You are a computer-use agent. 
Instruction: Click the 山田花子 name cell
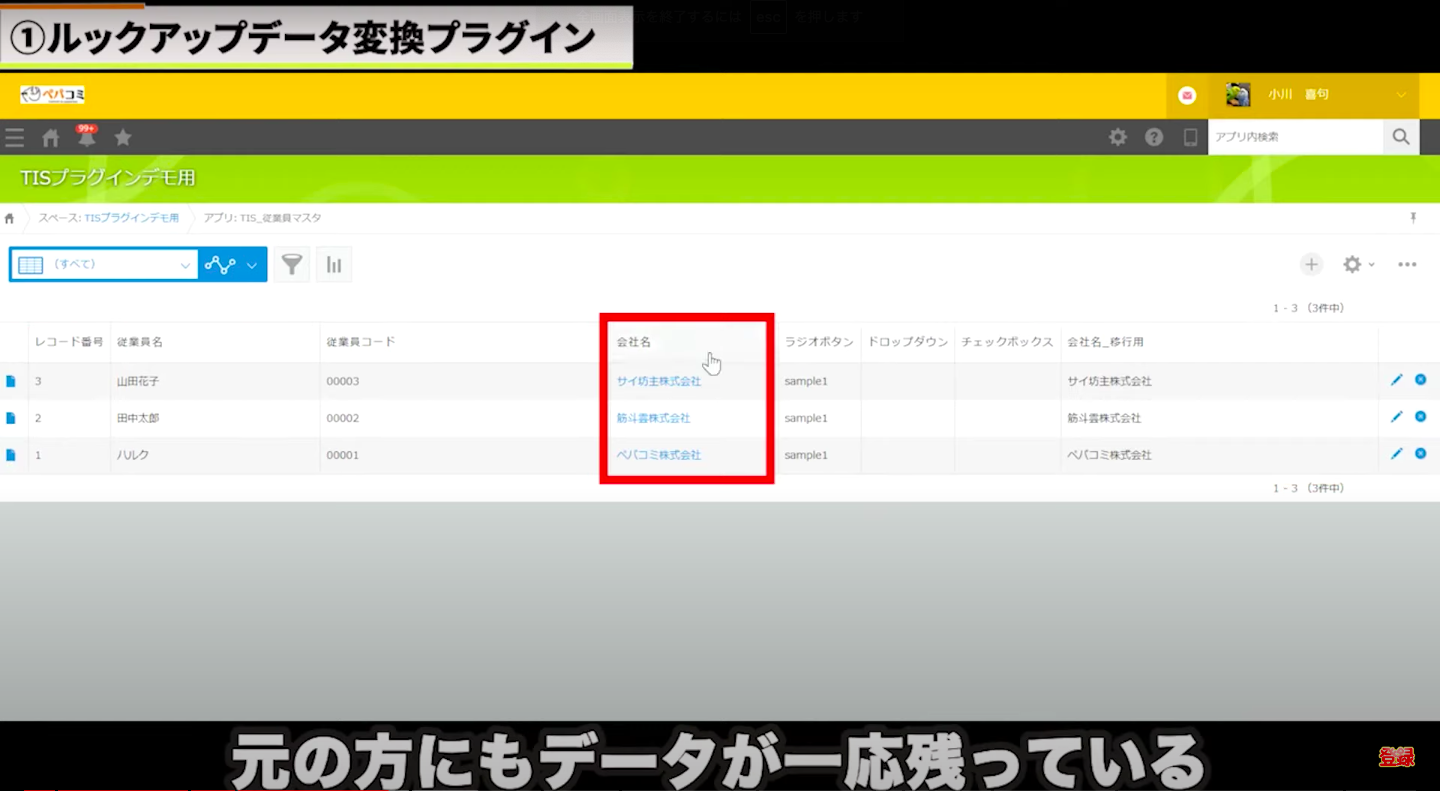139,381
